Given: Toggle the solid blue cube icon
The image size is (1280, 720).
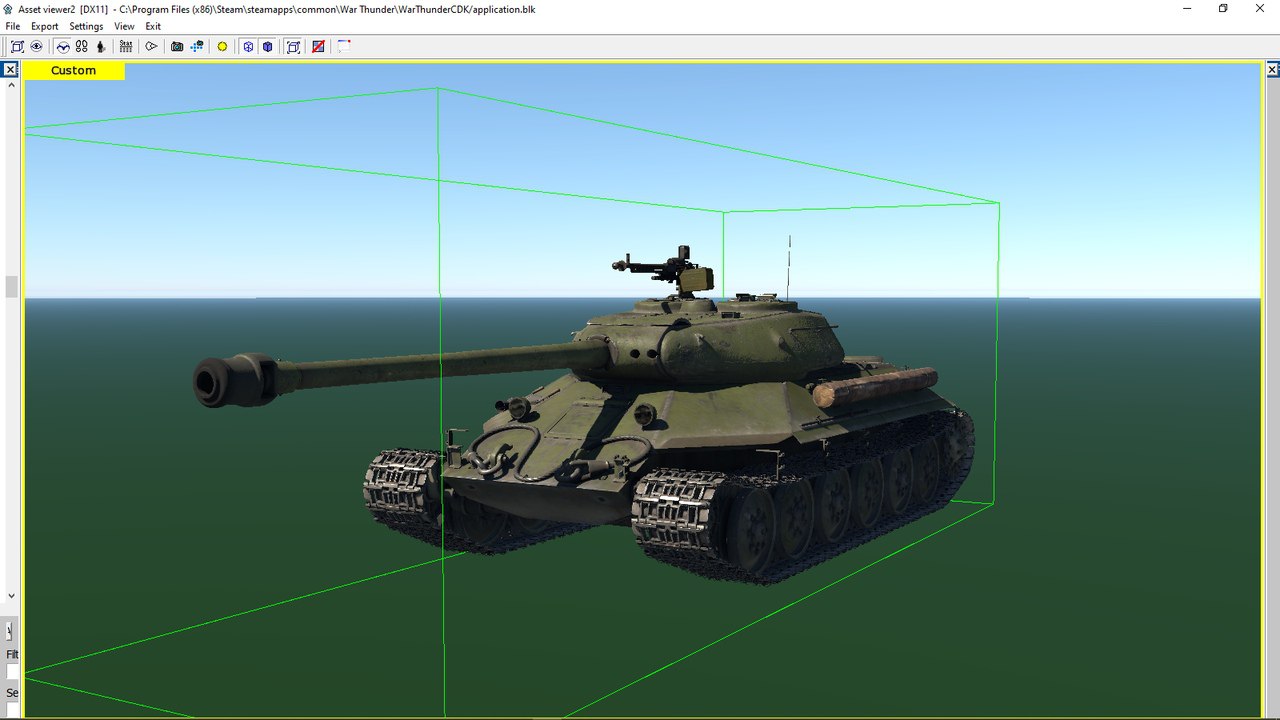Looking at the screenshot, I should click(268, 46).
